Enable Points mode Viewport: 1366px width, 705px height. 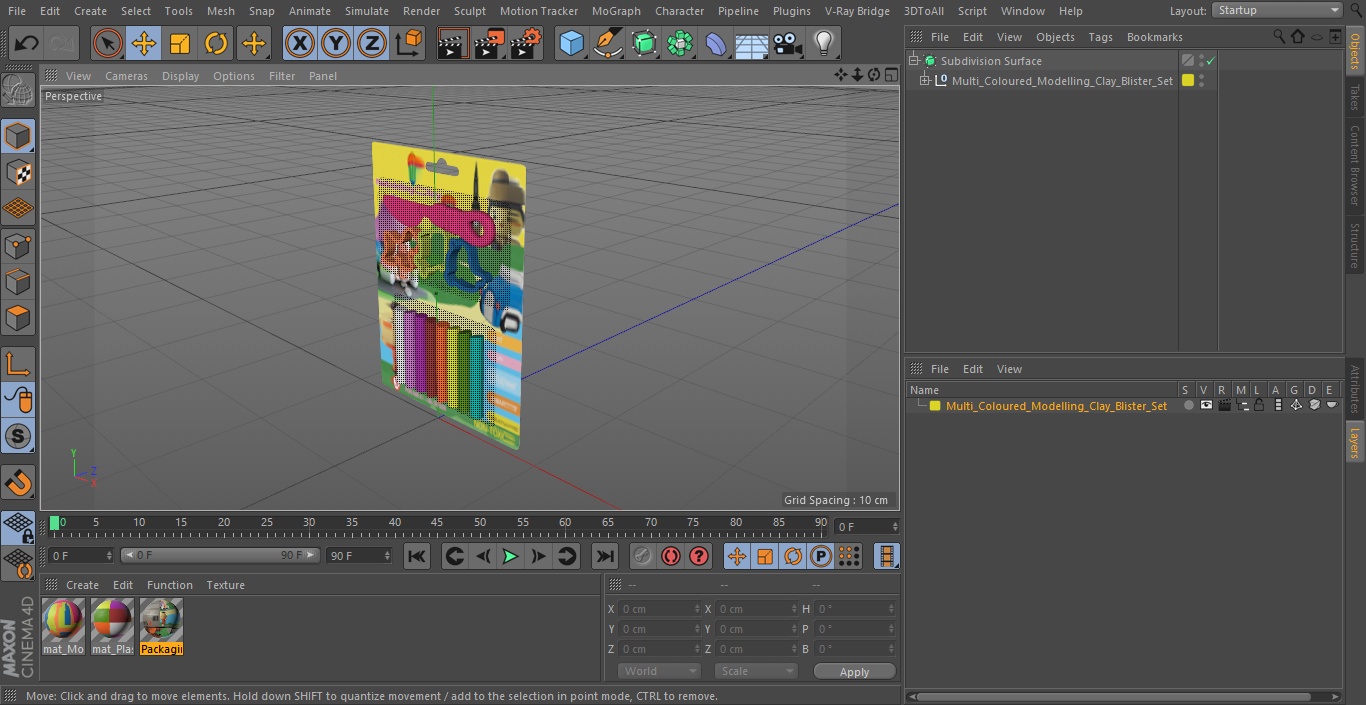[x=18, y=245]
